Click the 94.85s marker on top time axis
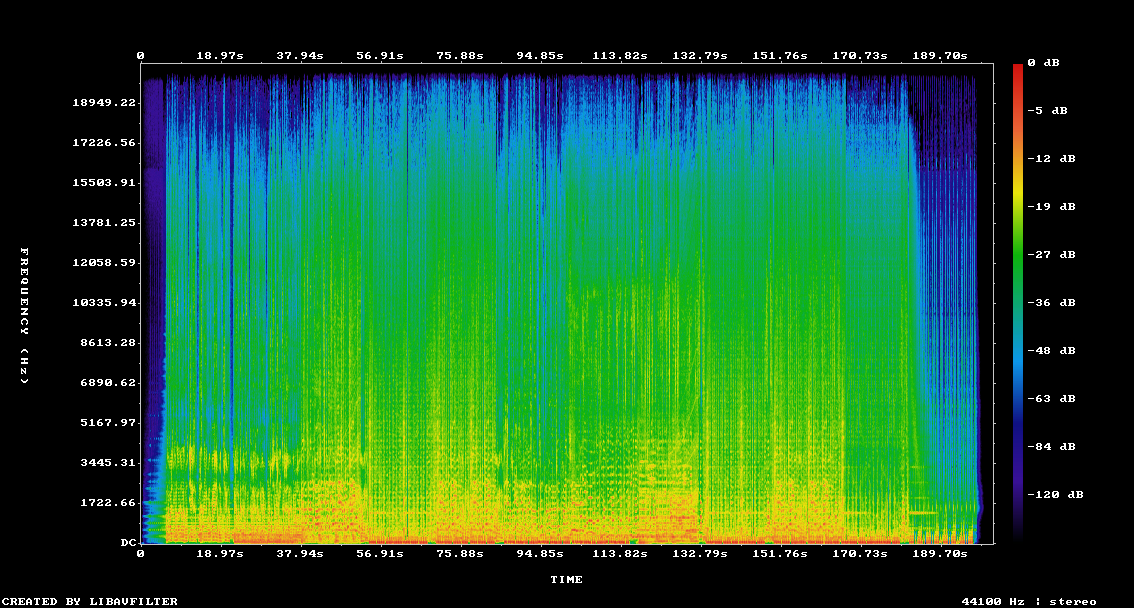This screenshot has width=1134, height=608. (538, 55)
